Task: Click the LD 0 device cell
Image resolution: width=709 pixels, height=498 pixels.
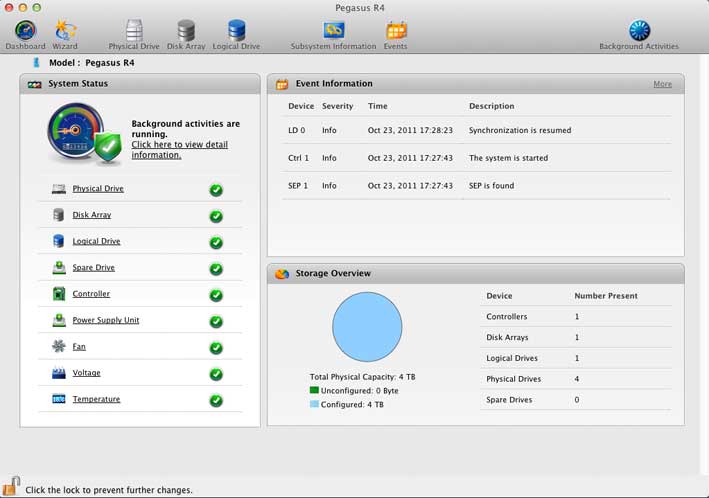Action: [297, 130]
